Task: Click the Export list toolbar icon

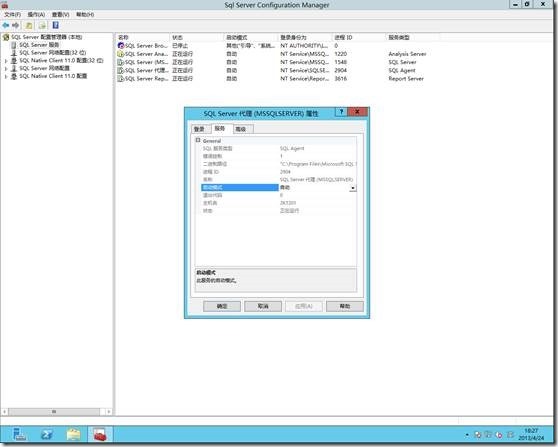Action: 42,25
